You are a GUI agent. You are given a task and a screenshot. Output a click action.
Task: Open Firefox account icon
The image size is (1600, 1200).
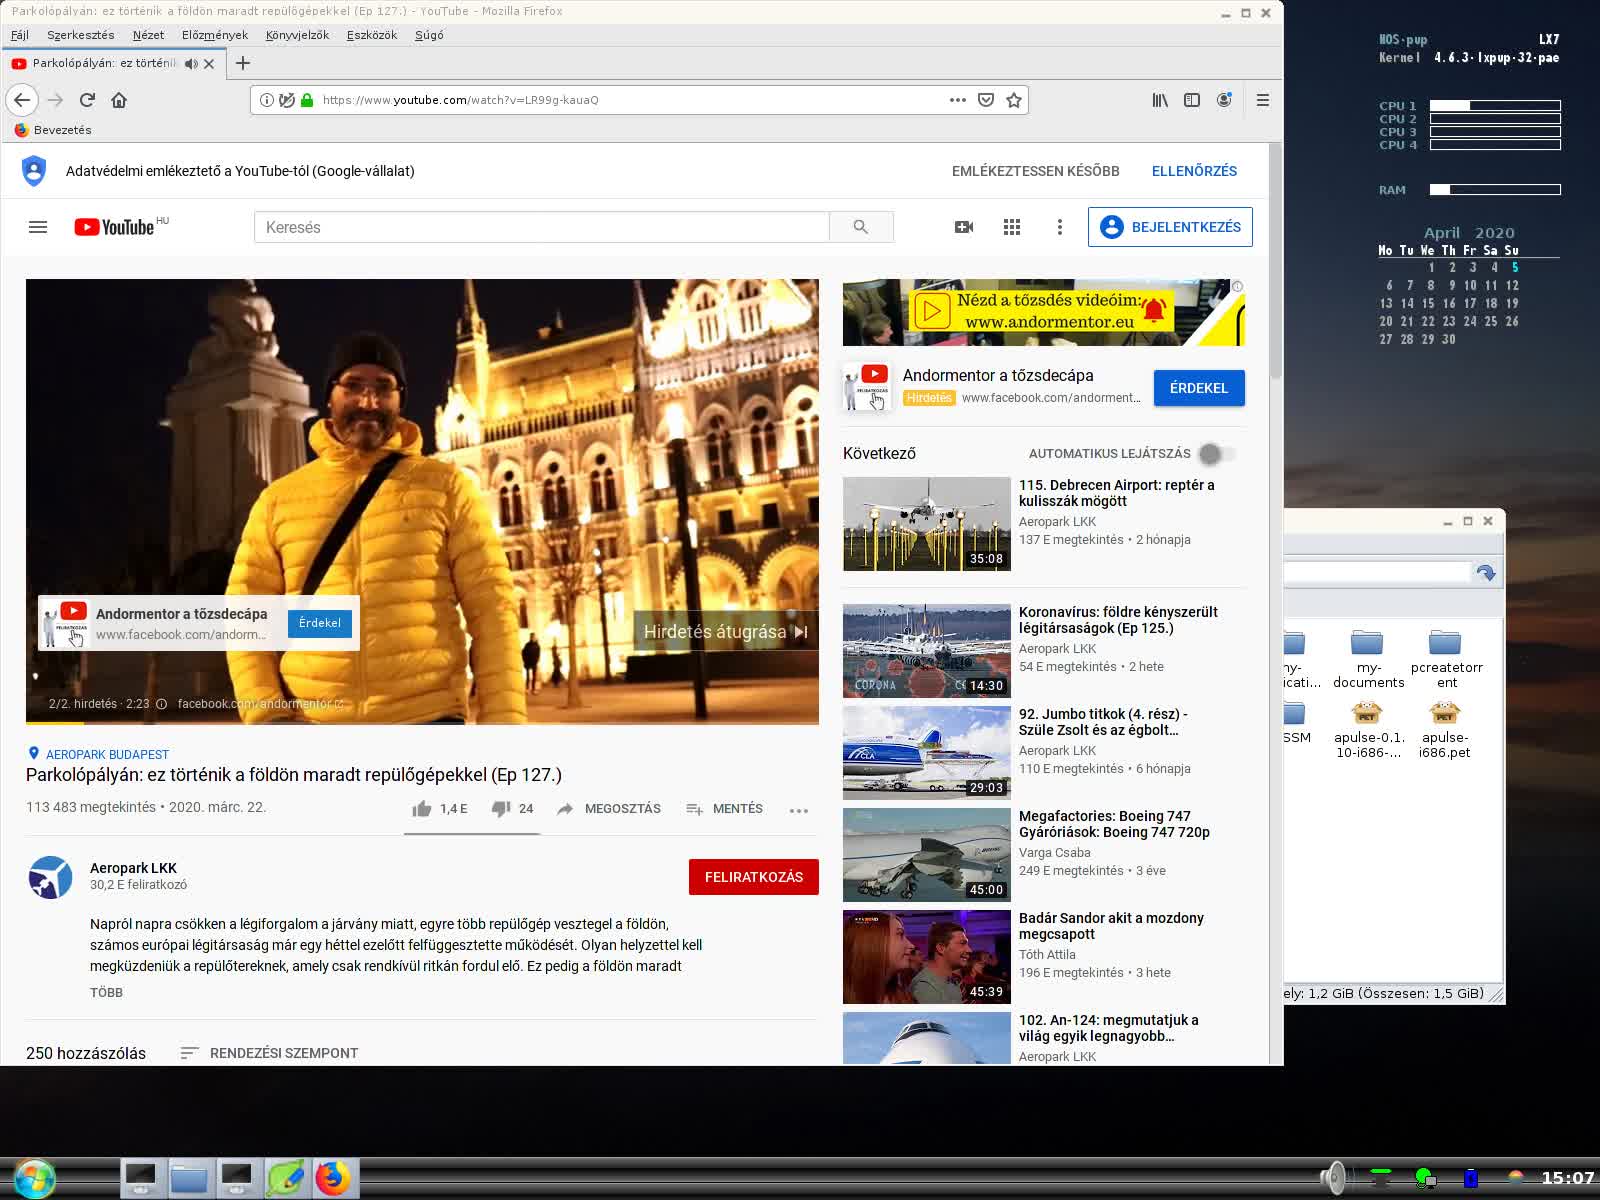(1224, 100)
